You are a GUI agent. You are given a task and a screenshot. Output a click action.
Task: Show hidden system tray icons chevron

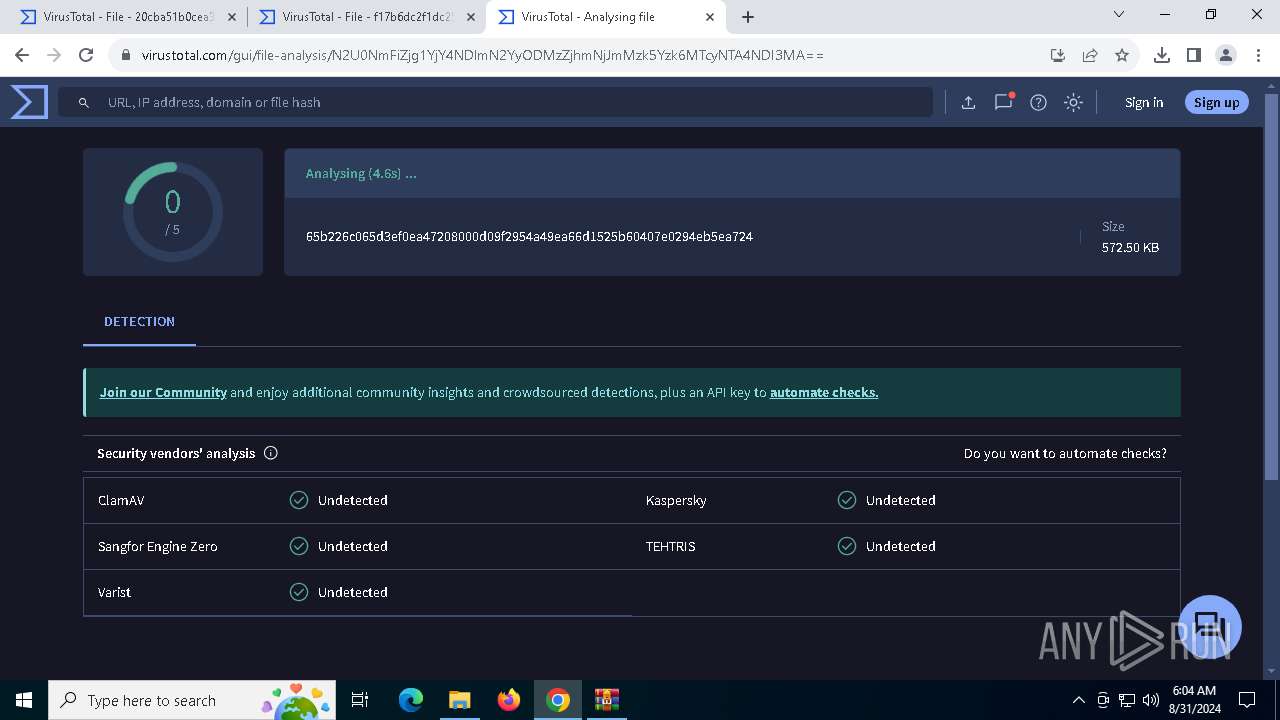[1078, 700]
